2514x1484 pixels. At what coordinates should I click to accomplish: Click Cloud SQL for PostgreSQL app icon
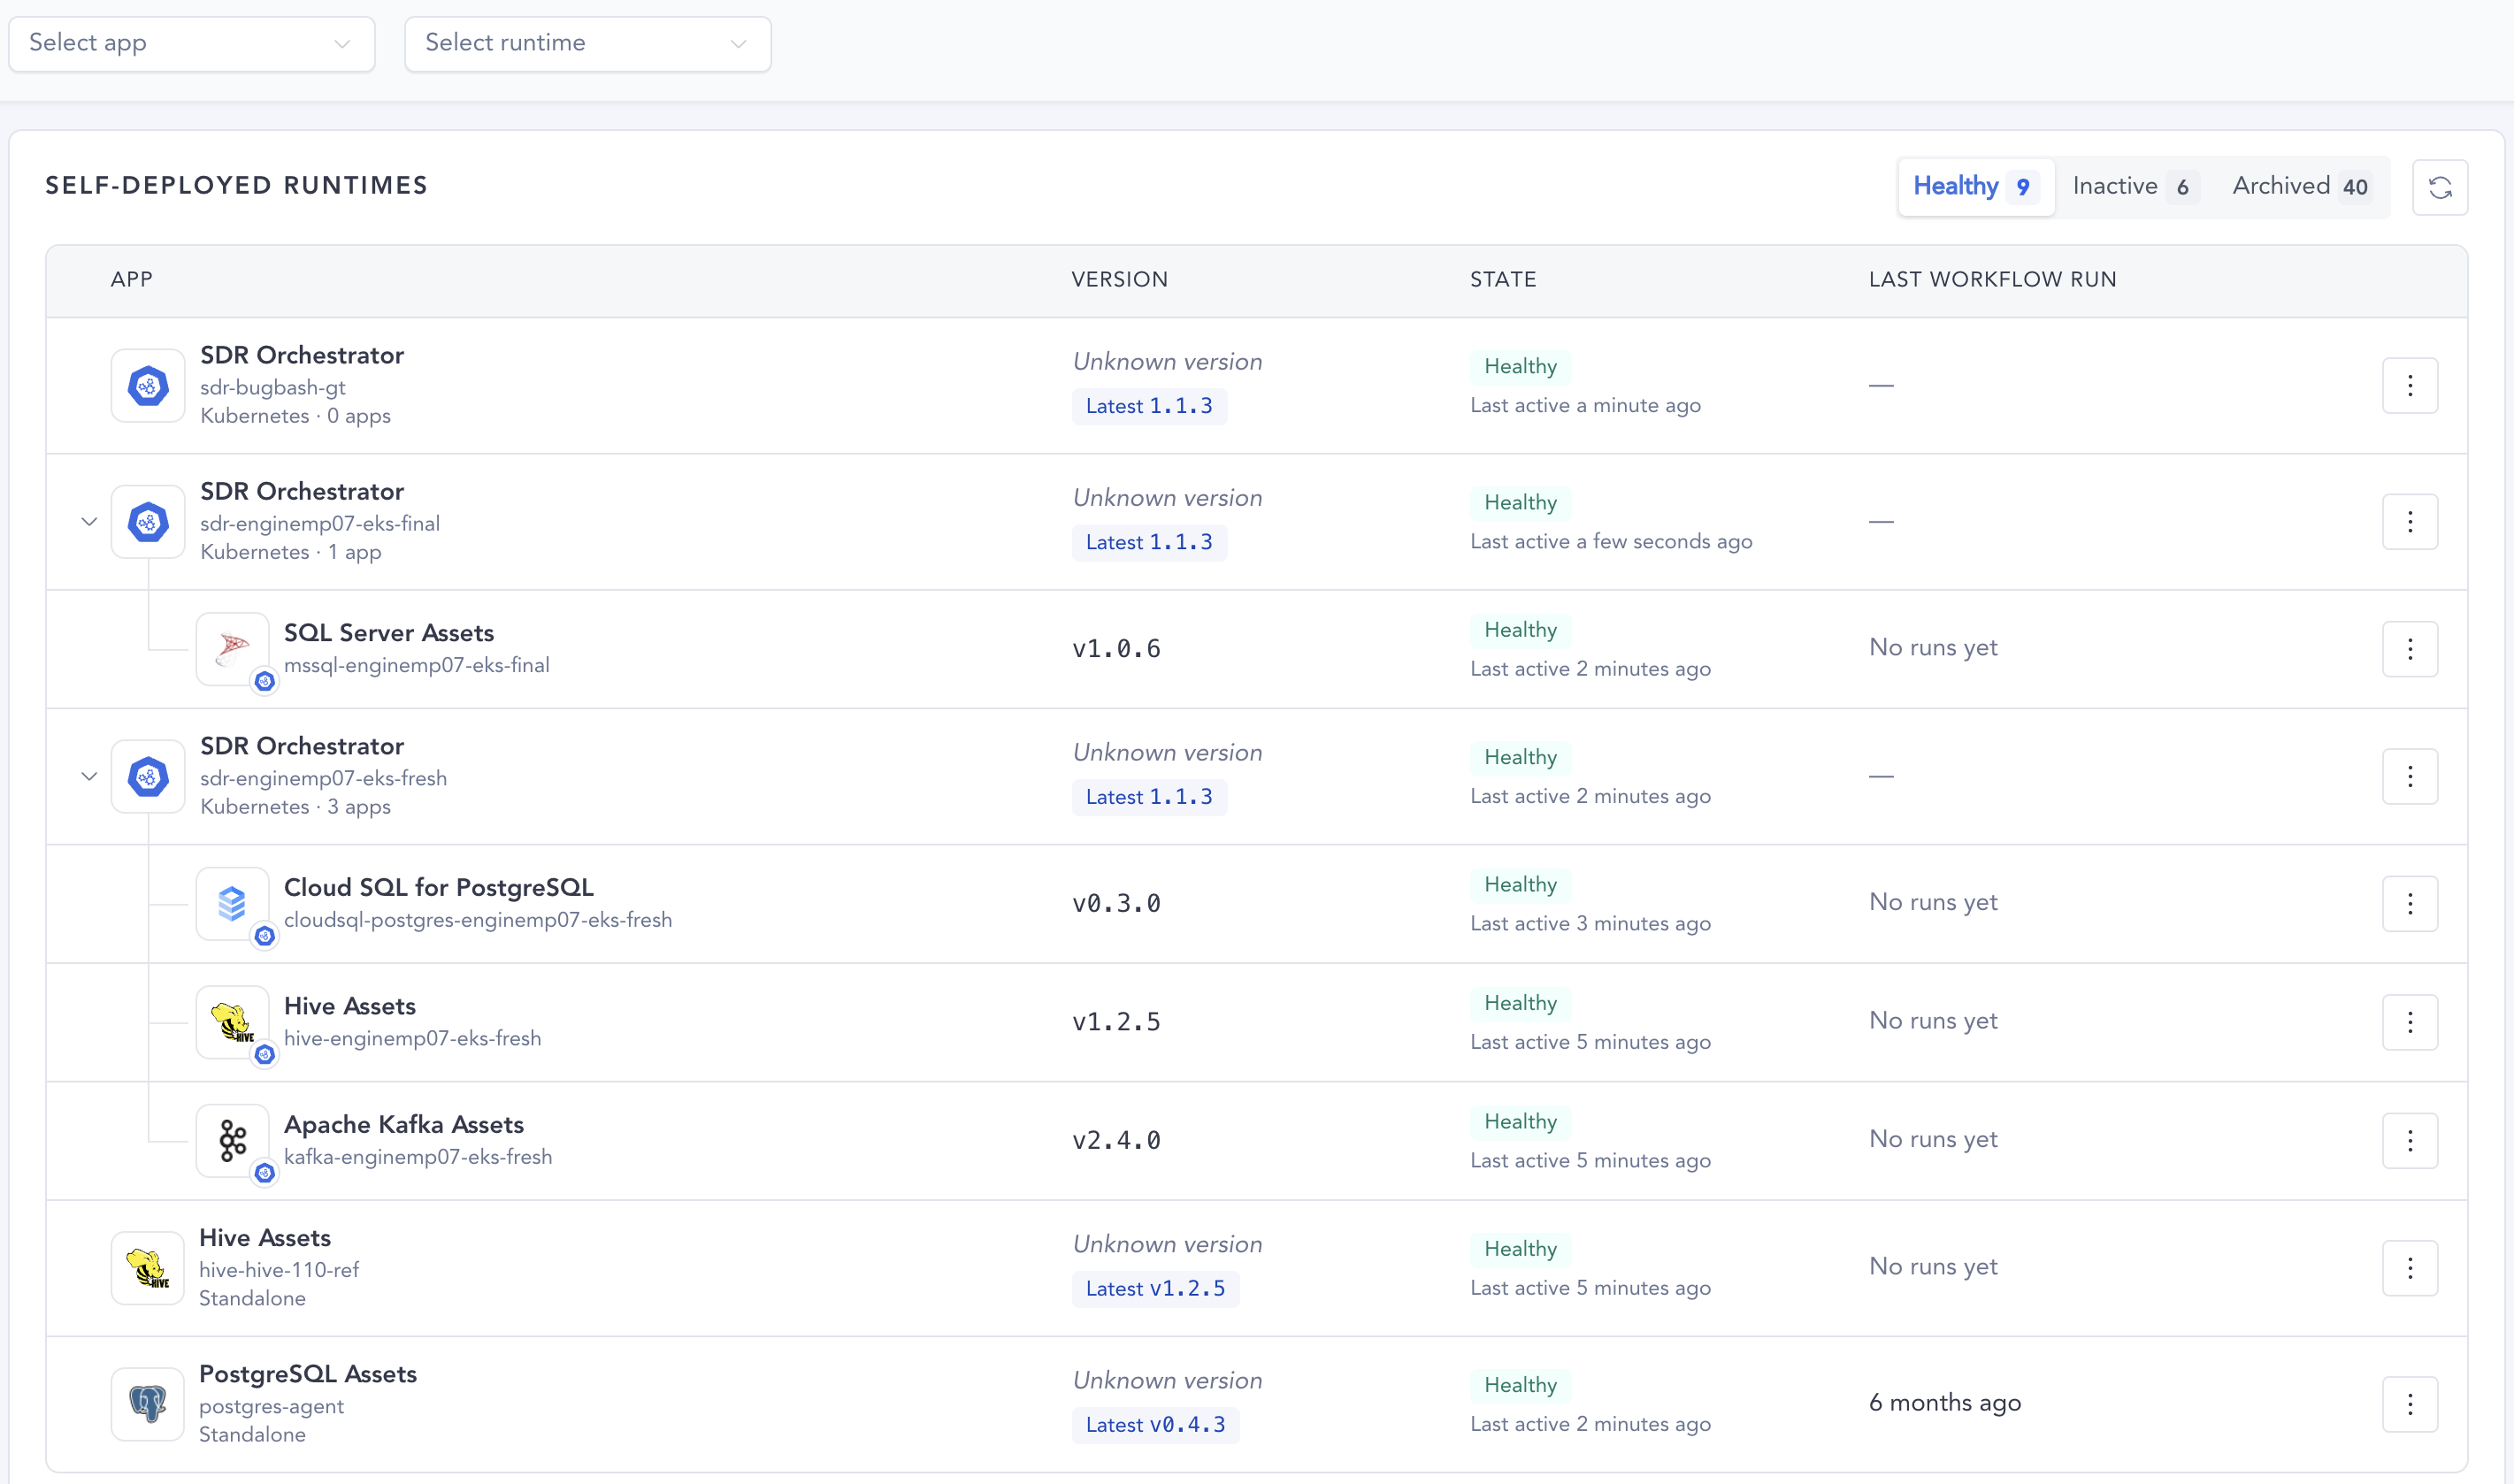pyautogui.click(x=233, y=904)
